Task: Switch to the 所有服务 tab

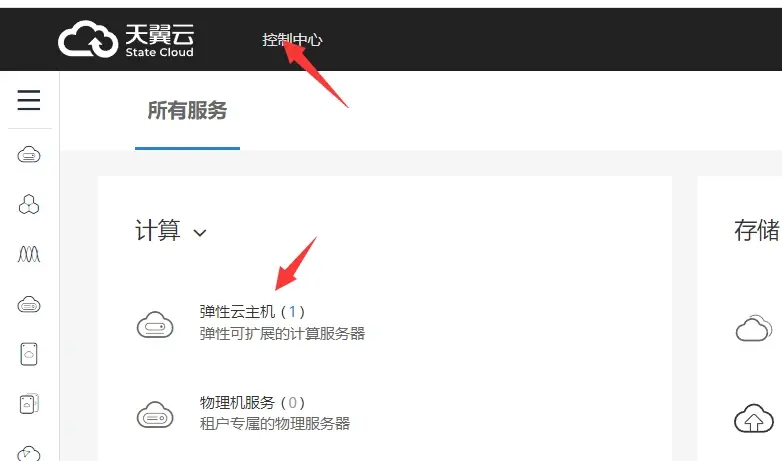Action: tap(188, 110)
